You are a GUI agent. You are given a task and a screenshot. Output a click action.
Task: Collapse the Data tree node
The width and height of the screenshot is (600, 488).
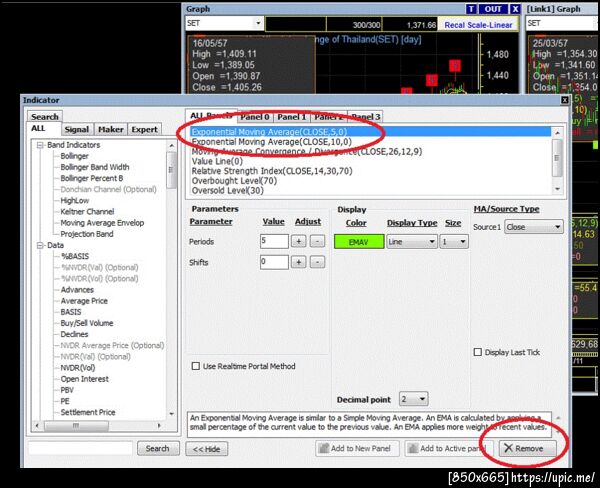coord(40,245)
